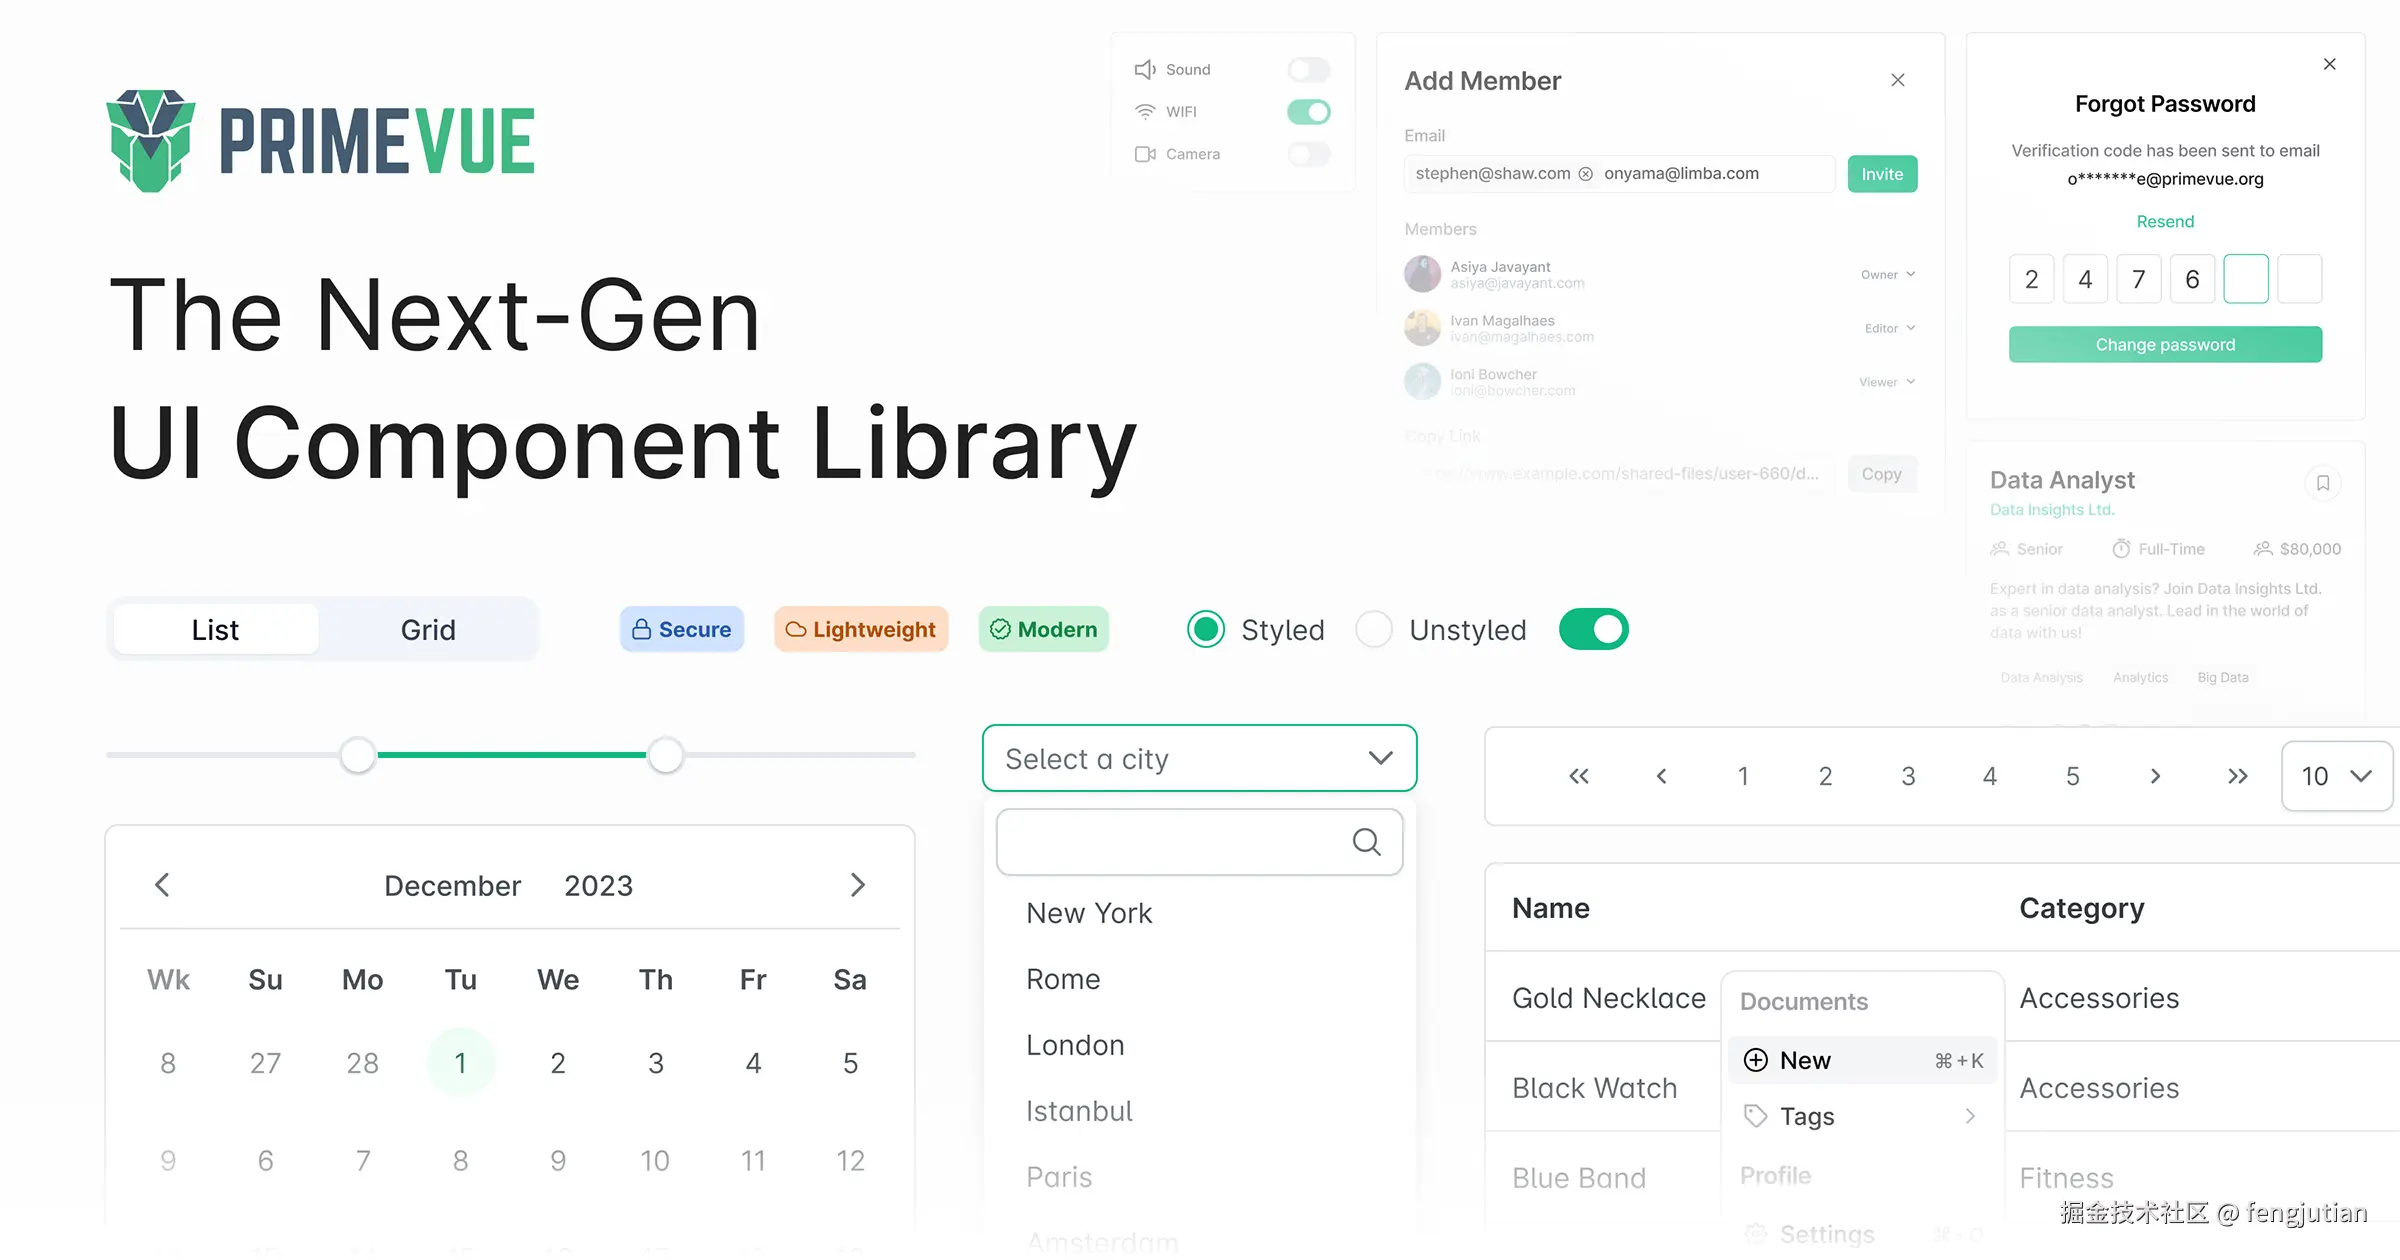Select the Unstyled radio button
Image resolution: width=2400 pixels, height=1260 pixels.
pyautogui.click(x=1374, y=630)
